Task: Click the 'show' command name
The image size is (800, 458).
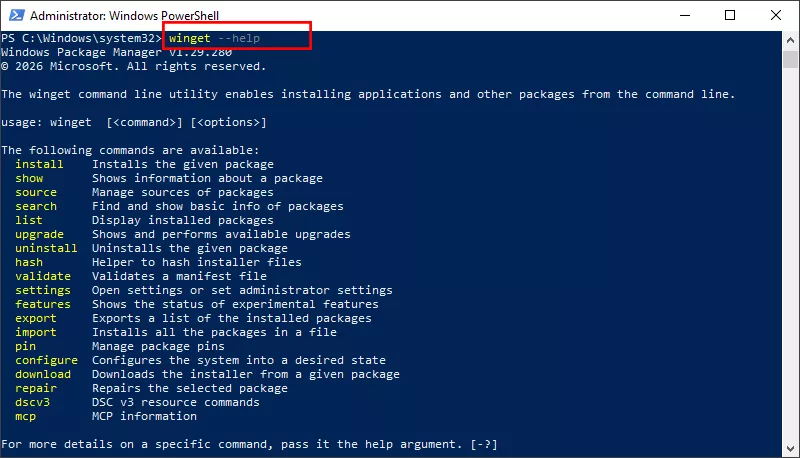Action: [29, 179]
